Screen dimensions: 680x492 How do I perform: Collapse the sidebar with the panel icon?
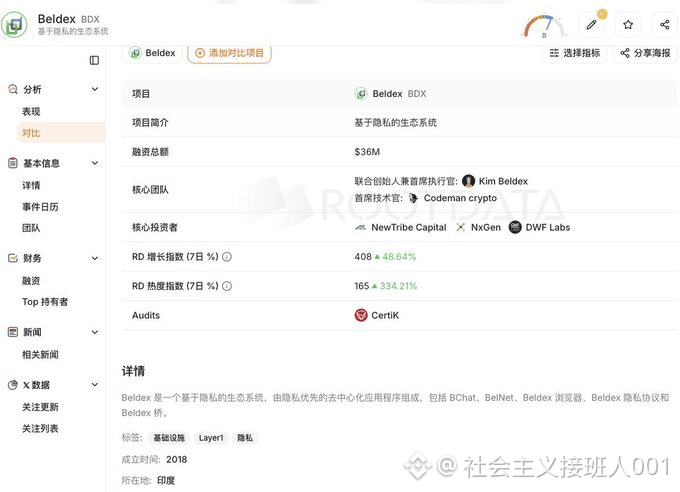[x=94, y=60]
